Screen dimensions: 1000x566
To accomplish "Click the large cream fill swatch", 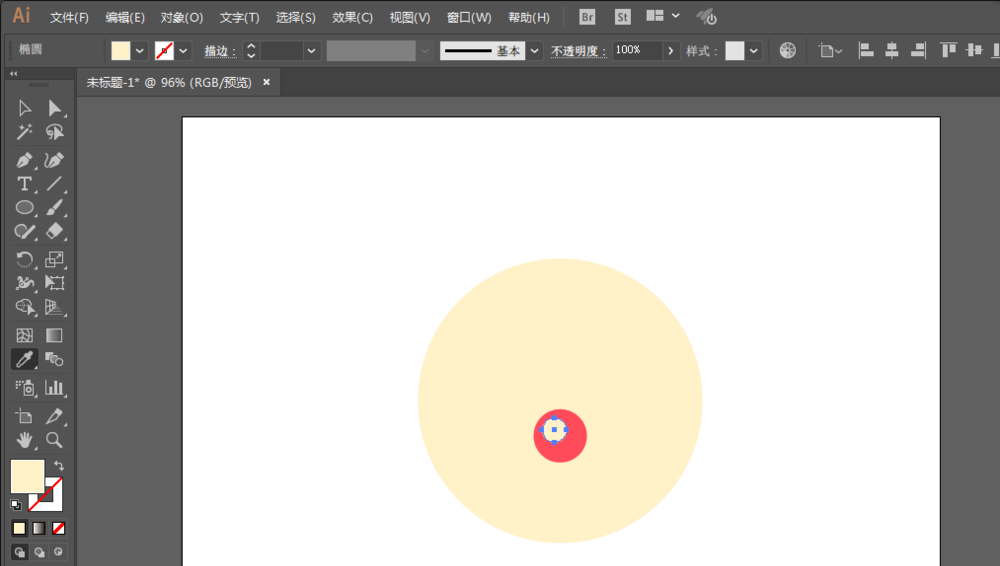I will [x=27, y=476].
